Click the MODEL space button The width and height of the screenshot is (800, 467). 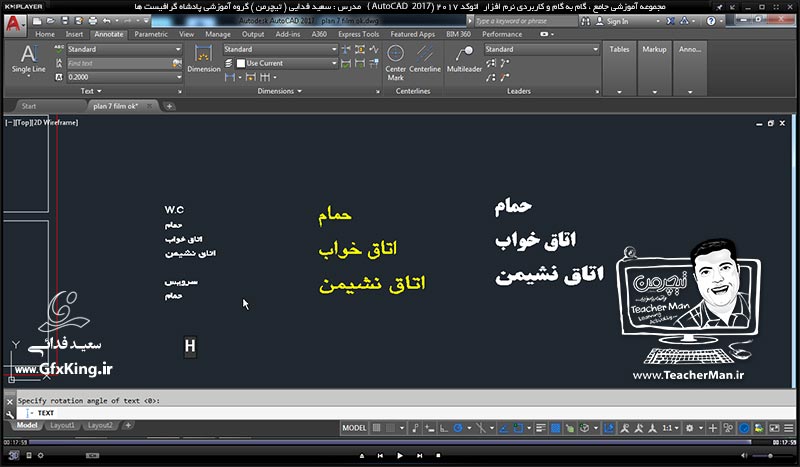pyautogui.click(x=354, y=428)
